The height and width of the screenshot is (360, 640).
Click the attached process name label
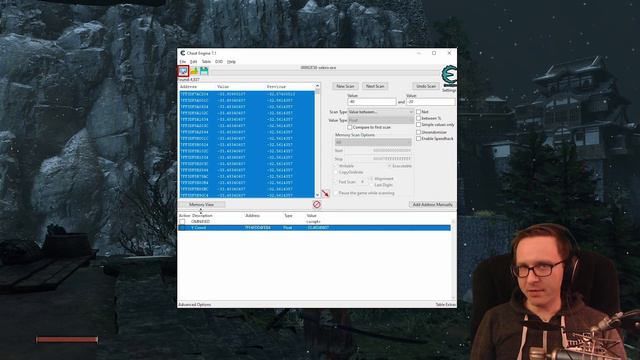coord(318,67)
